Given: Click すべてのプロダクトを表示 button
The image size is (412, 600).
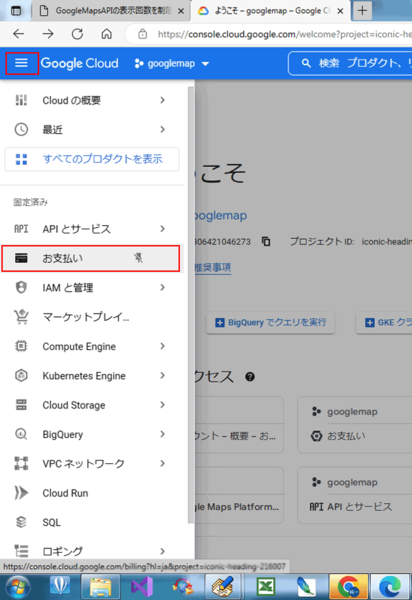Looking at the screenshot, I should click(92, 159).
